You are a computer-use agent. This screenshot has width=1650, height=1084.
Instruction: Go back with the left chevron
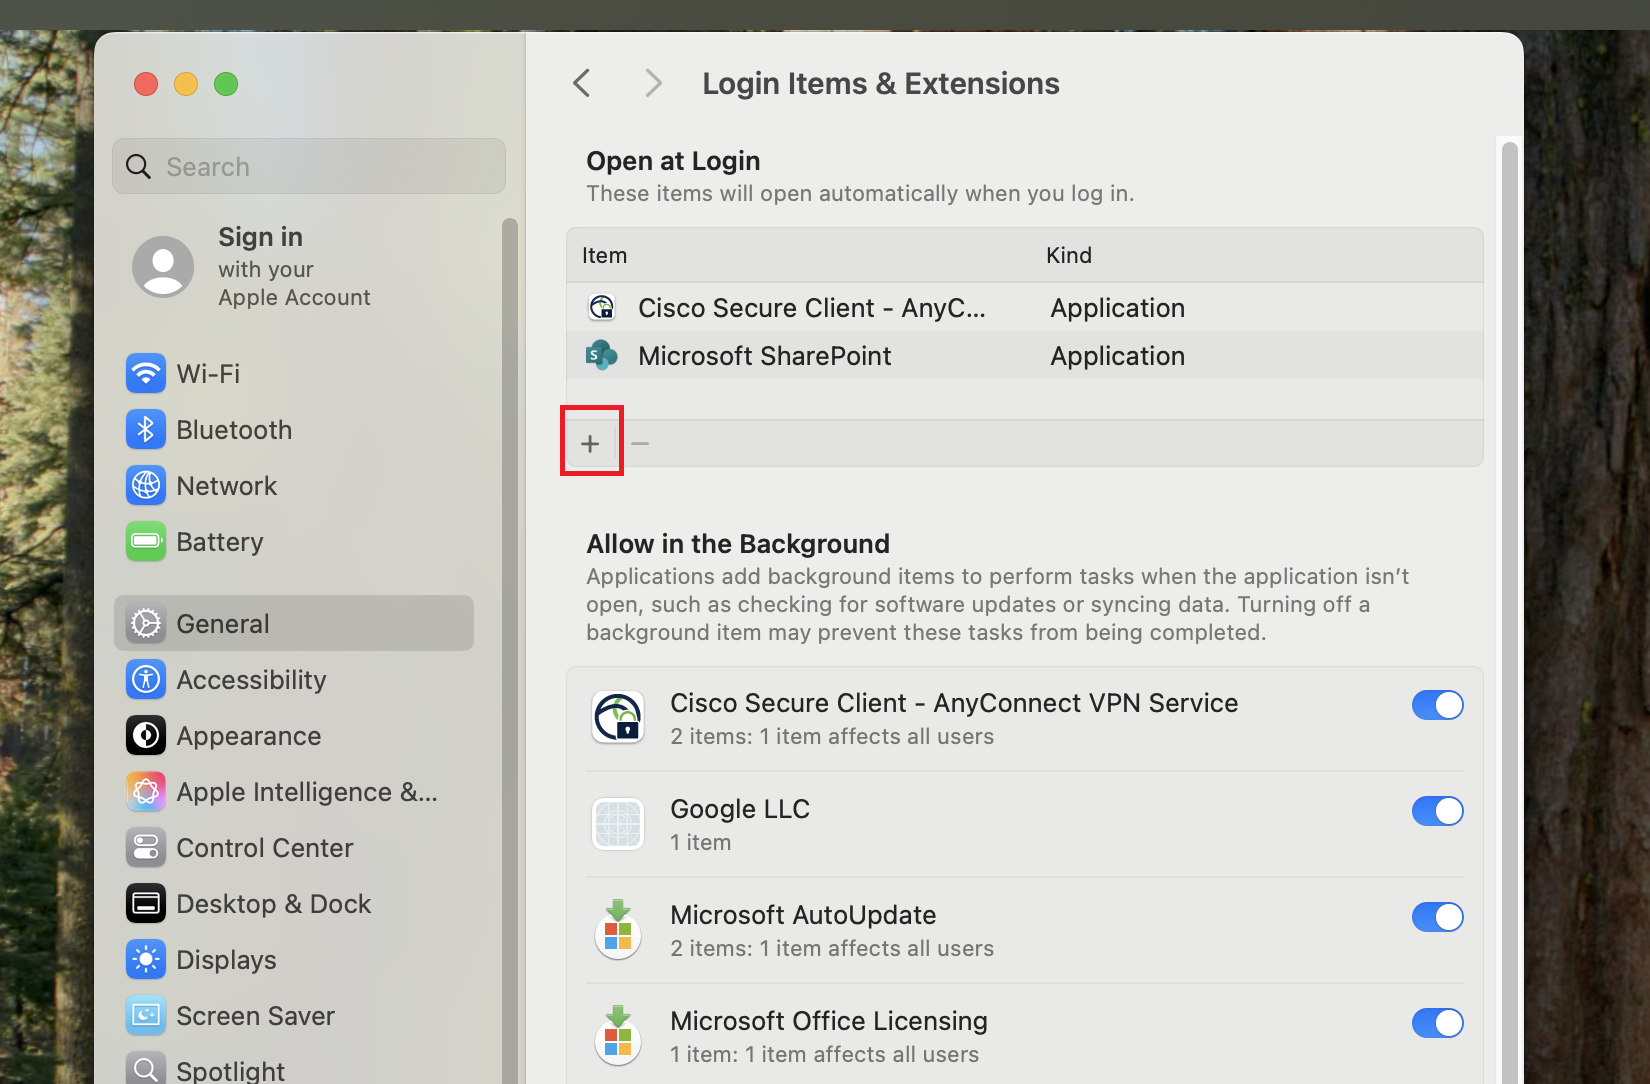pos(582,83)
